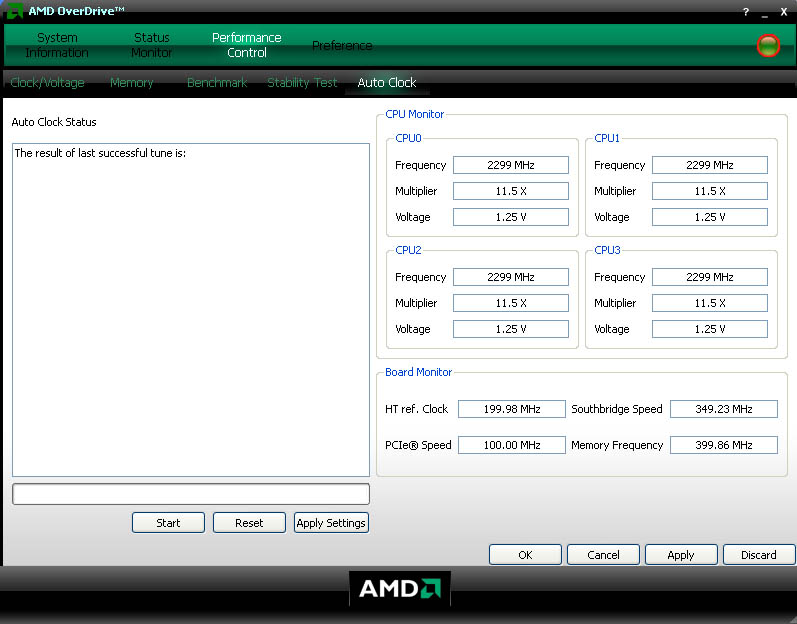Start the auto clock tuning
The width and height of the screenshot is (797, 624).
(x=168, y=523)
